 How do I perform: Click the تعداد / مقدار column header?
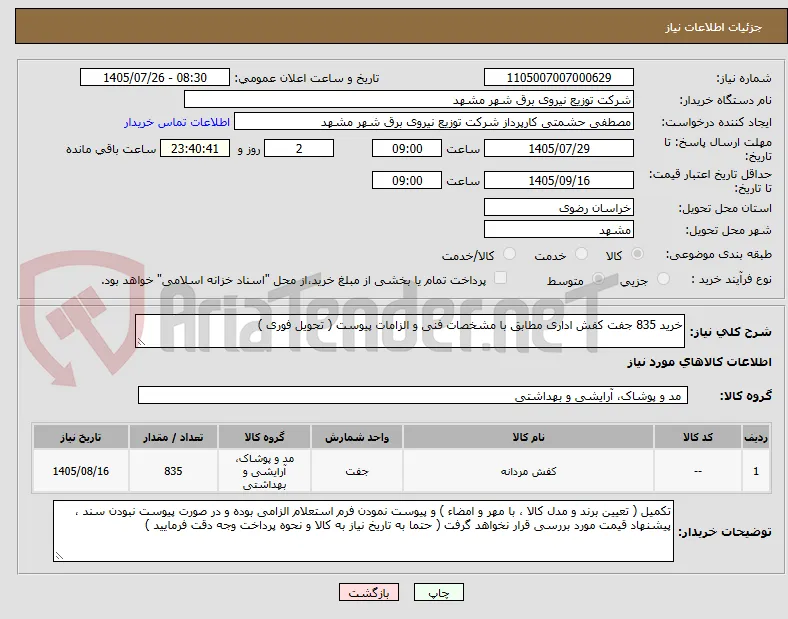pyautogui.click(x=173, y=437)
